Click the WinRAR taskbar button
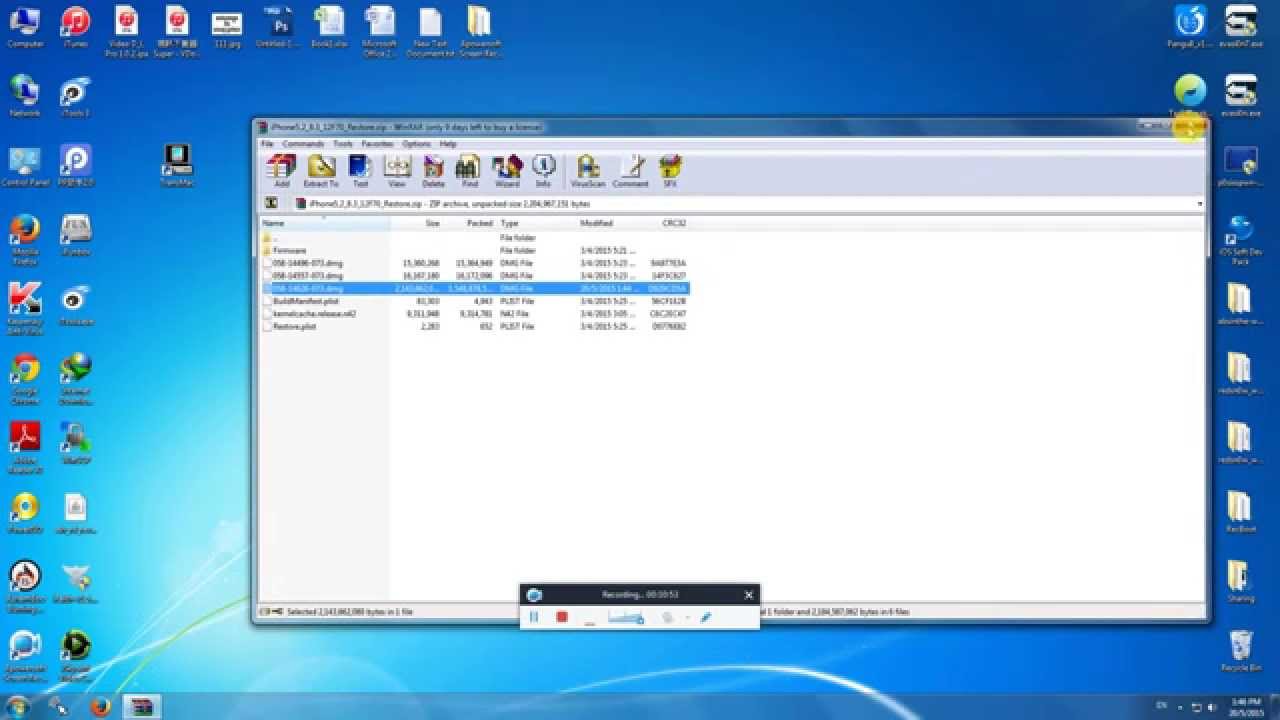 [x=141, y=706]
